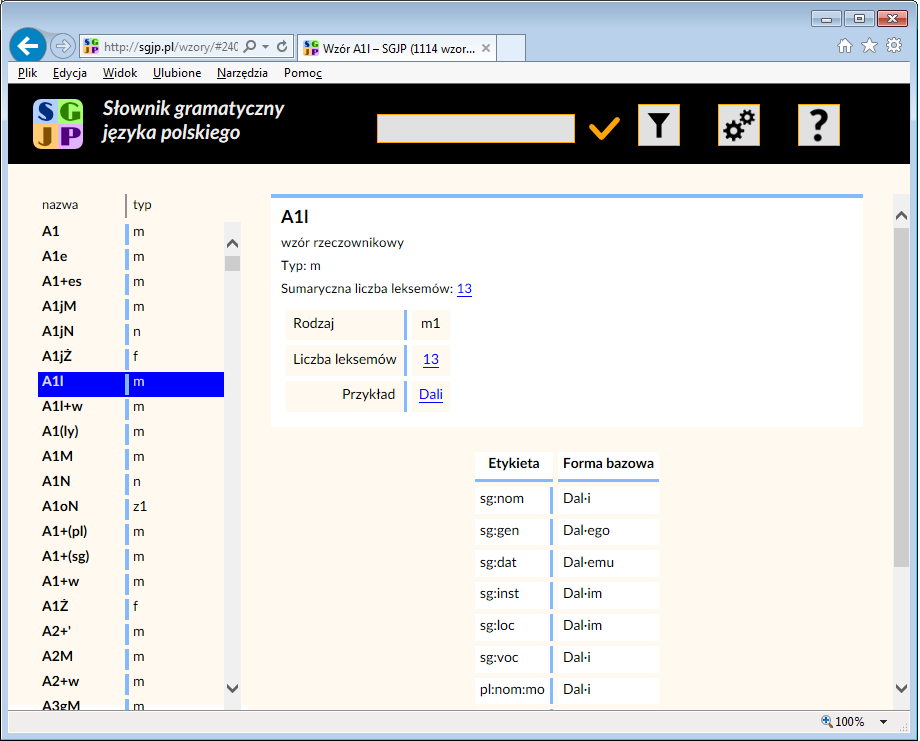The image size is (920, 741).
Task: Click the favorites star icon
Action: 869,46
